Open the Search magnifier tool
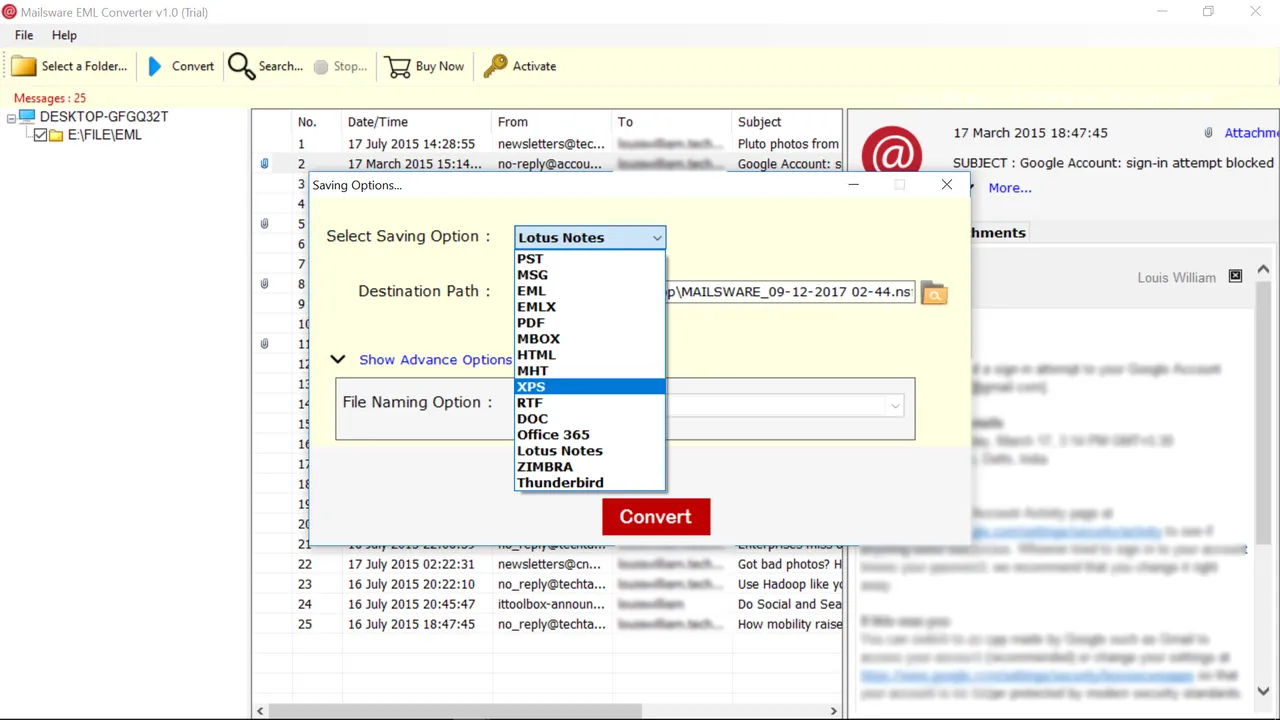This screenshot has height=720, width=1280. pos(241,66)
